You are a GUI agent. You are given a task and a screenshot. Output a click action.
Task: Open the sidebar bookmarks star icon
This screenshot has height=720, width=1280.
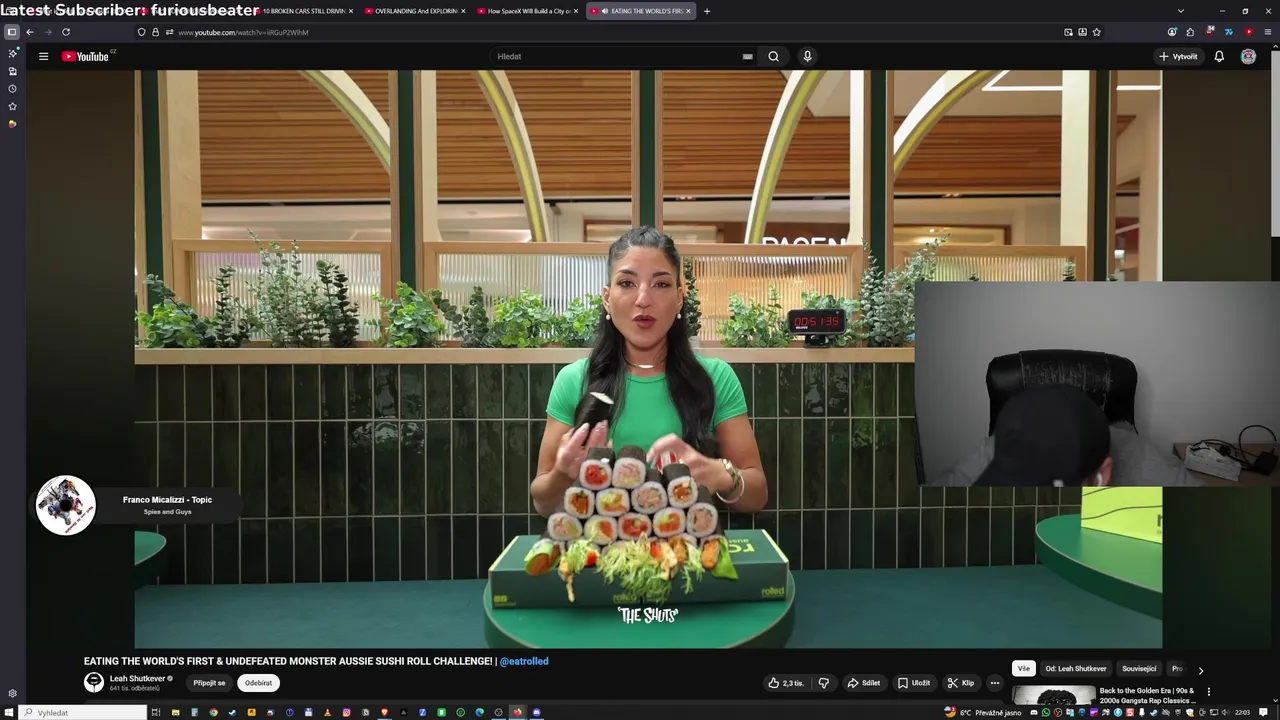tap(12, 106)
